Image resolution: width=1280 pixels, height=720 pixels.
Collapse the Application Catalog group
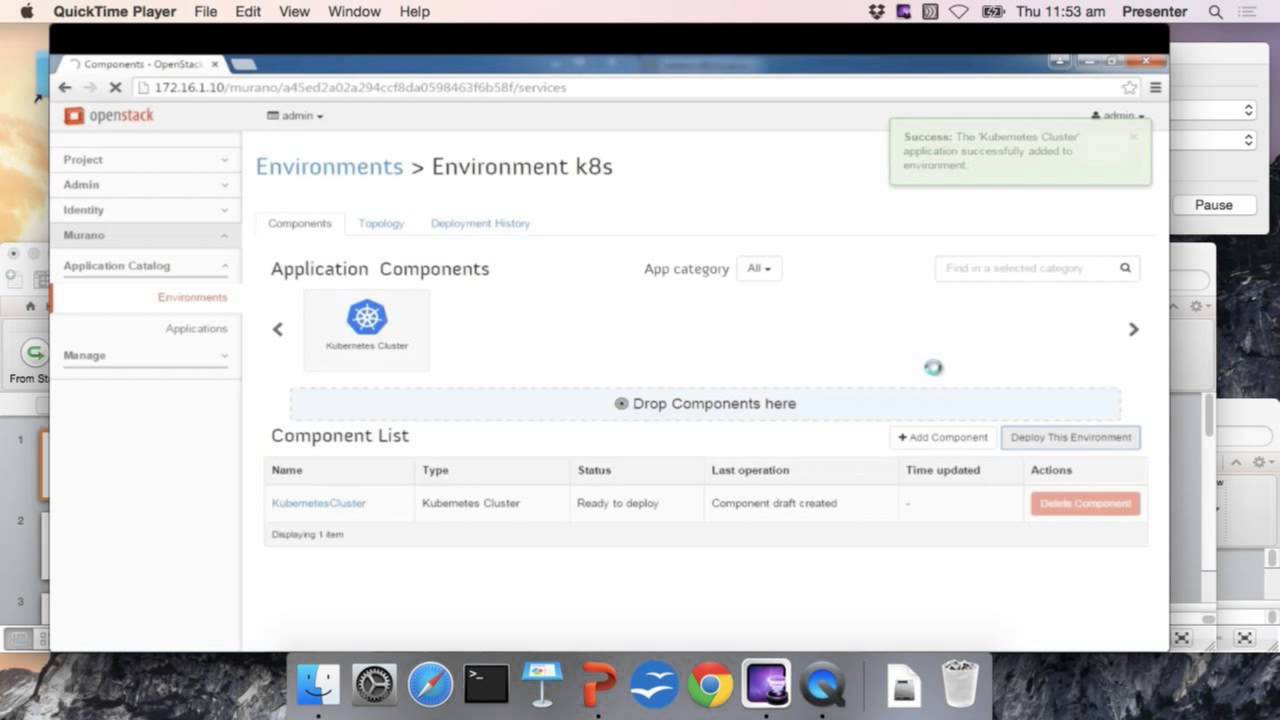[145, 266]
